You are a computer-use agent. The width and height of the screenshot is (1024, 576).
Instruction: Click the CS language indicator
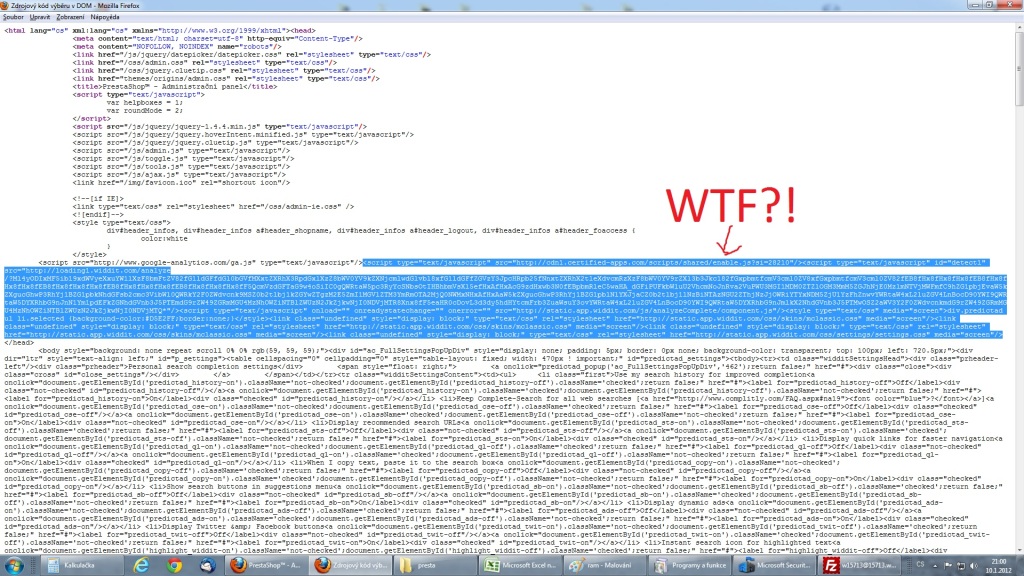tap(920, 565)
